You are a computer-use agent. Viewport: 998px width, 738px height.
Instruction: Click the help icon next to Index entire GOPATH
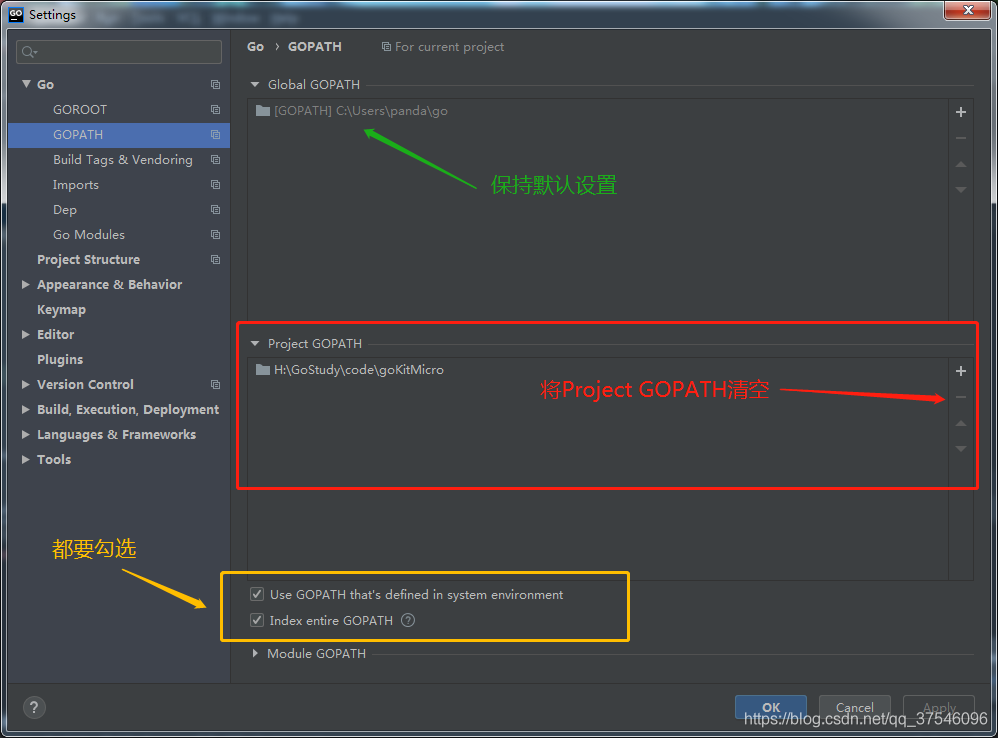coord(408,620)
